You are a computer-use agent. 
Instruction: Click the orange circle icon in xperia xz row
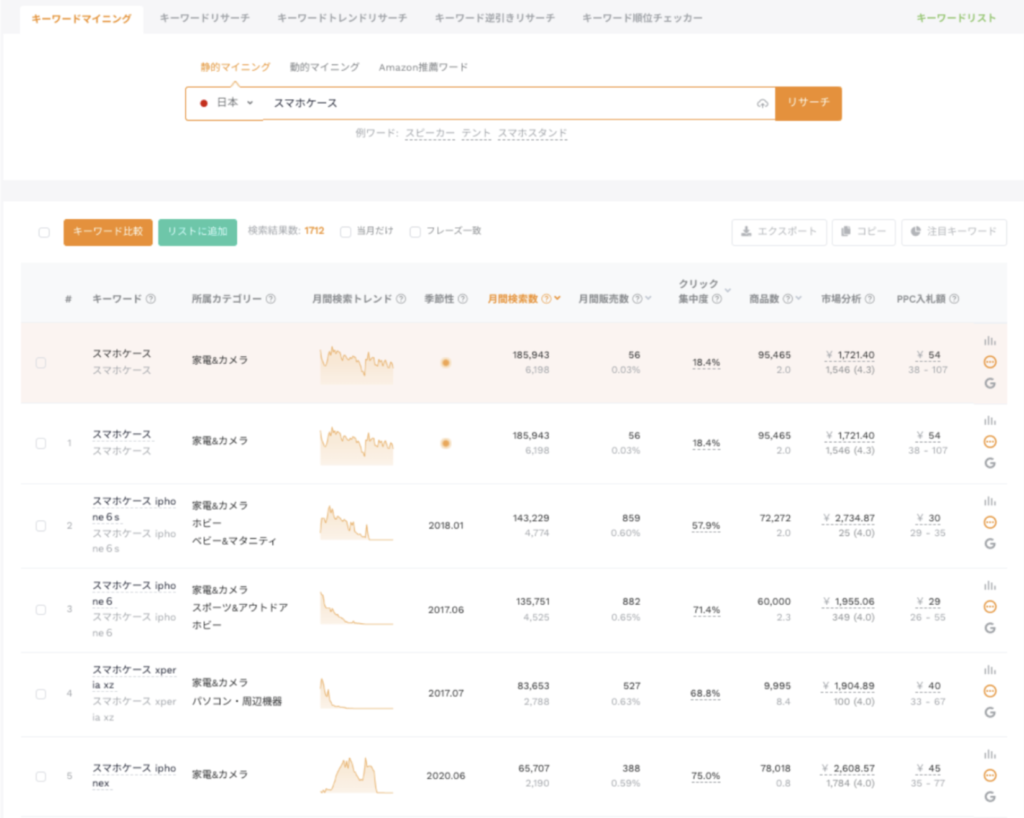point(990,691)
